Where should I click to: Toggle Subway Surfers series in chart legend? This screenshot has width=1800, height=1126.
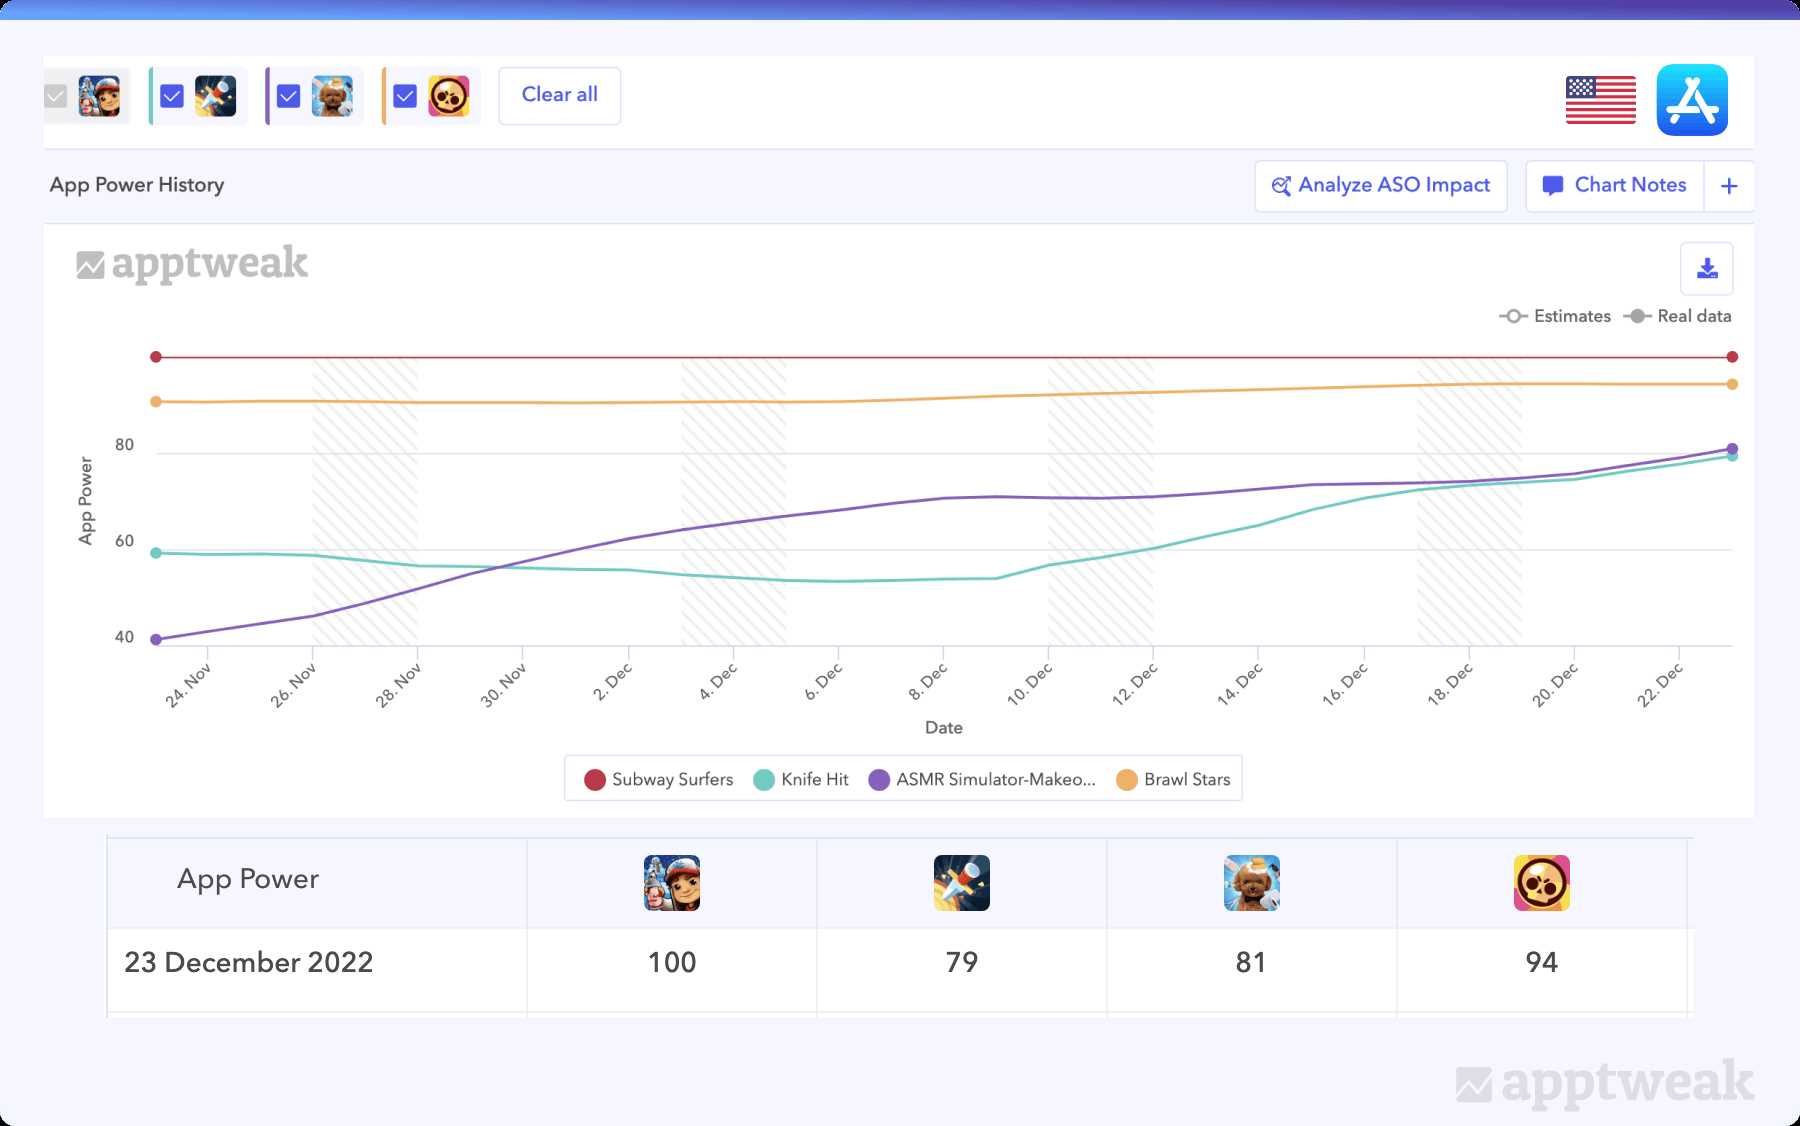(659, 779)
